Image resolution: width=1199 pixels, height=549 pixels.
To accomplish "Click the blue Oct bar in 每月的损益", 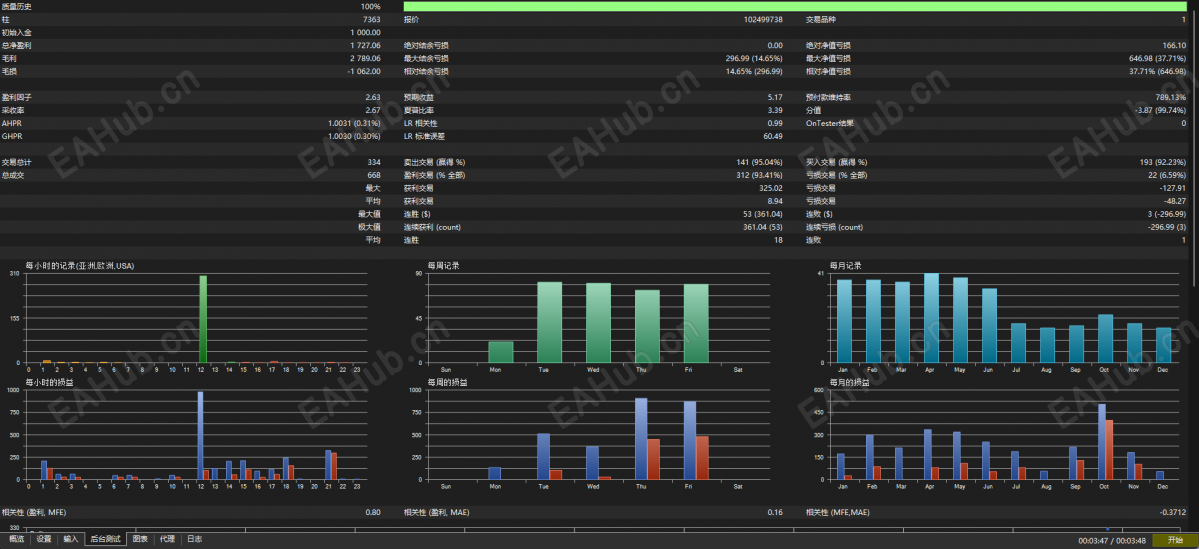I will tap(1102, 441).
